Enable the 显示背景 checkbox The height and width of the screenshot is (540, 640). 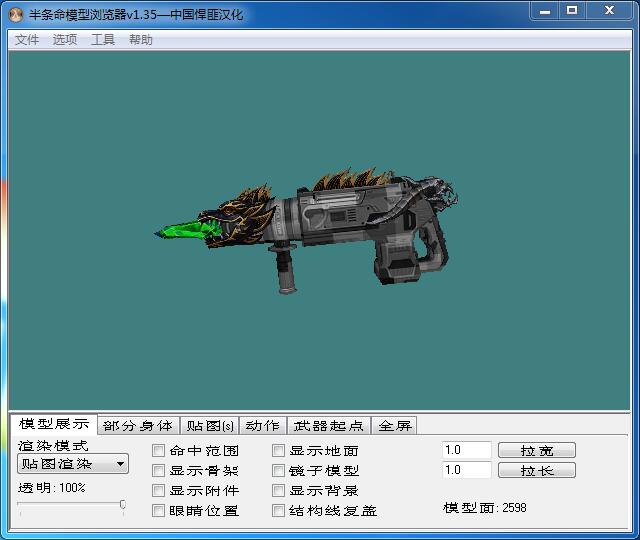[278, 491]
